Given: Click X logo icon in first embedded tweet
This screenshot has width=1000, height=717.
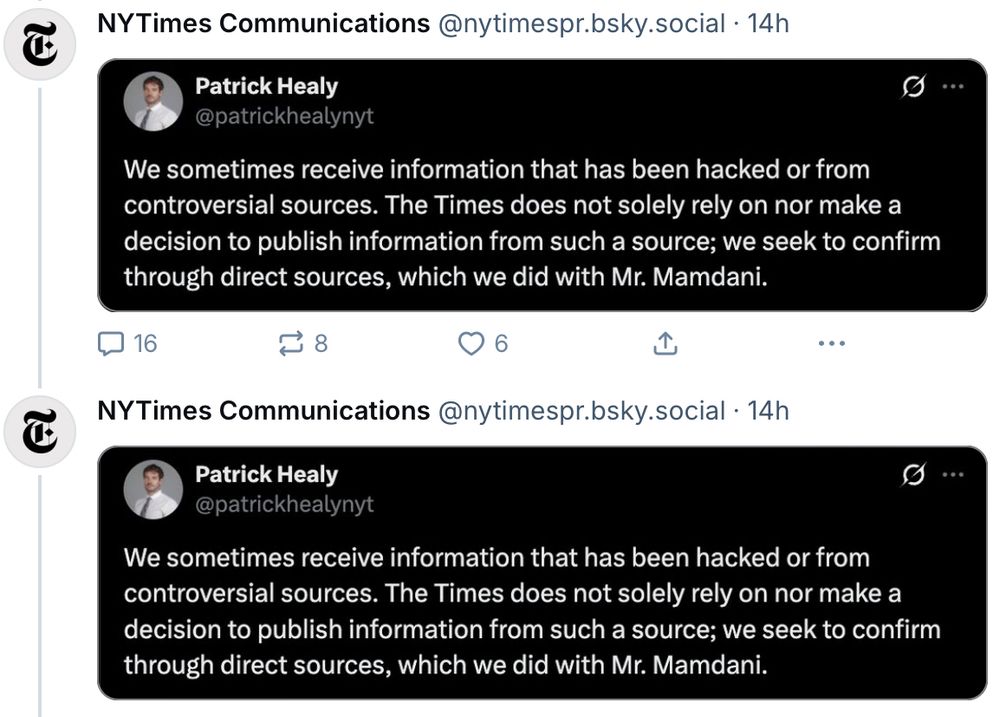Looking at the screenshot, I should [x=913, y=86].
